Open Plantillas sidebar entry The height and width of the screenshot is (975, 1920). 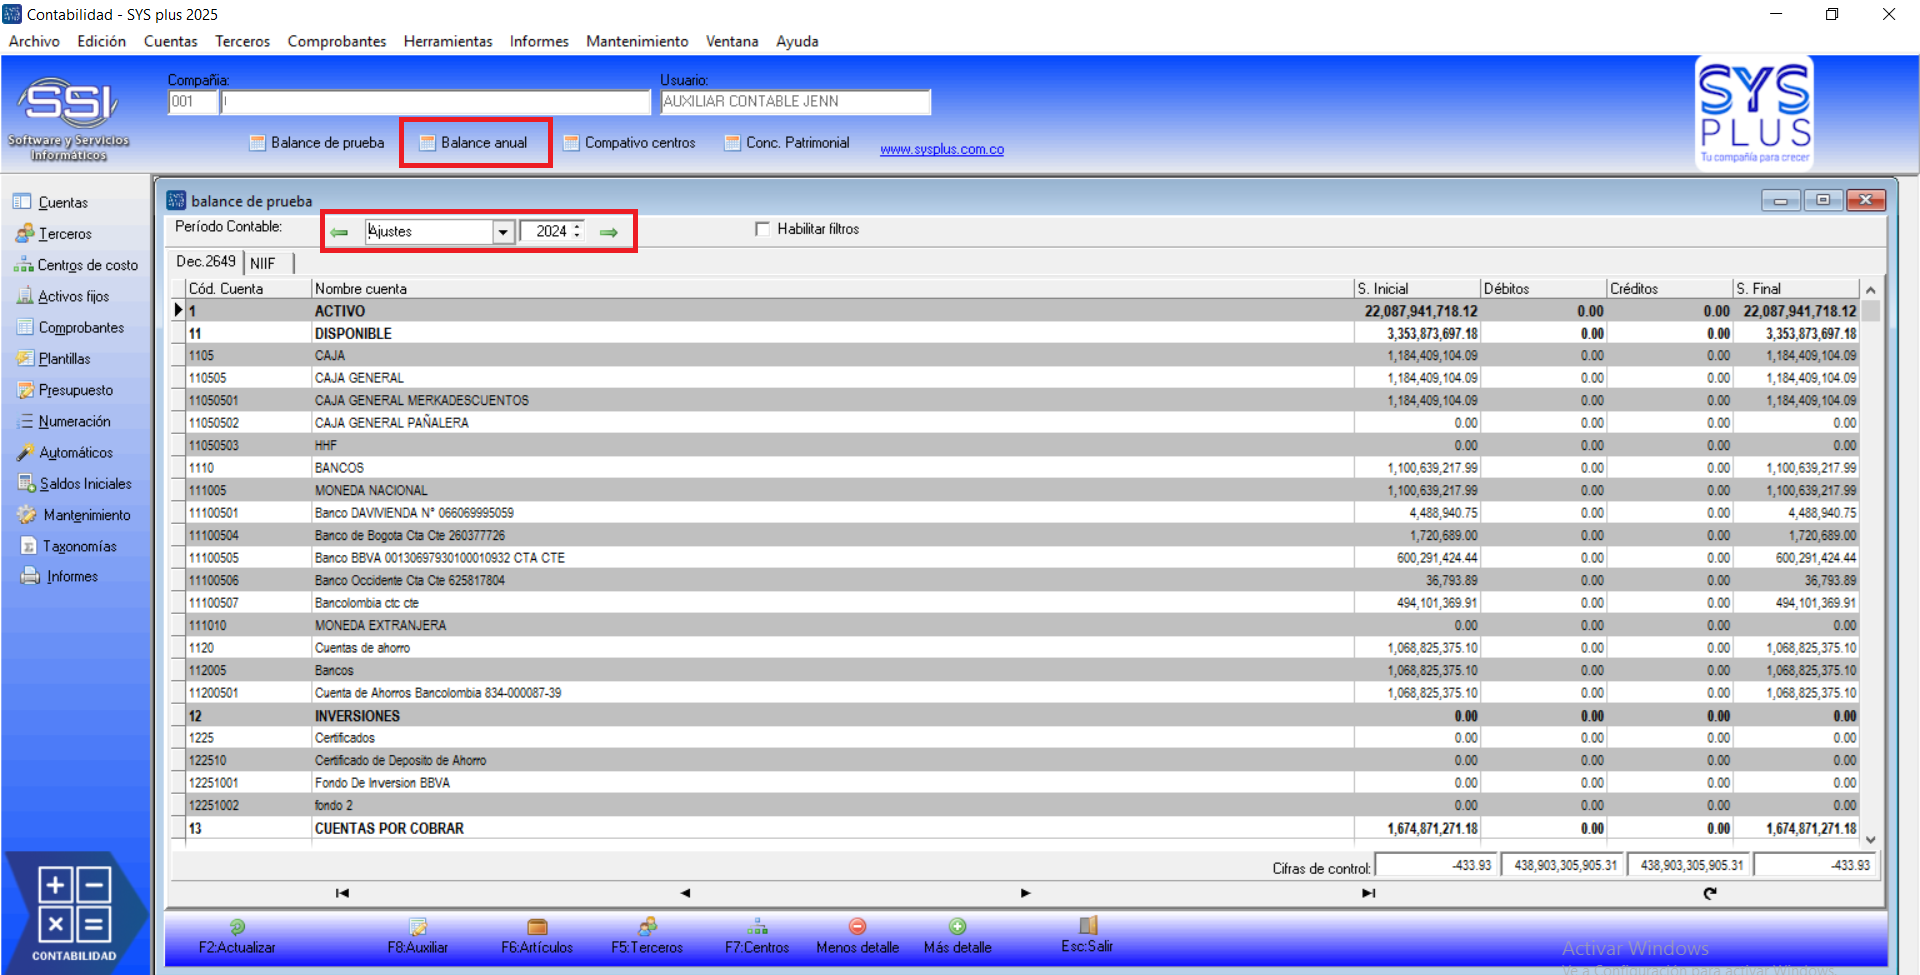click(x=53, y=358)
